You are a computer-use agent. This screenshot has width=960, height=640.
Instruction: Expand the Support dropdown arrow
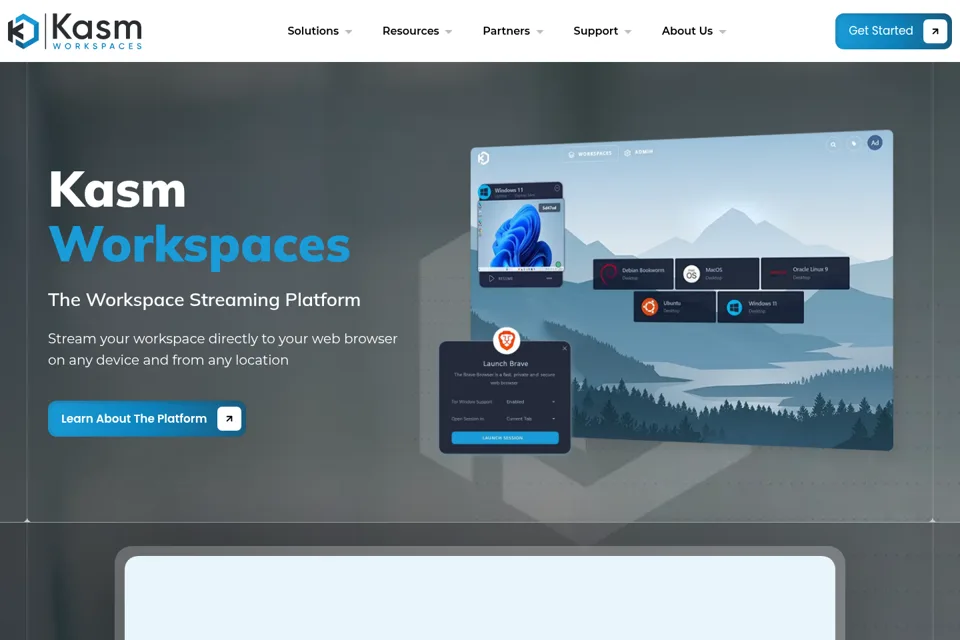[628, 32]
